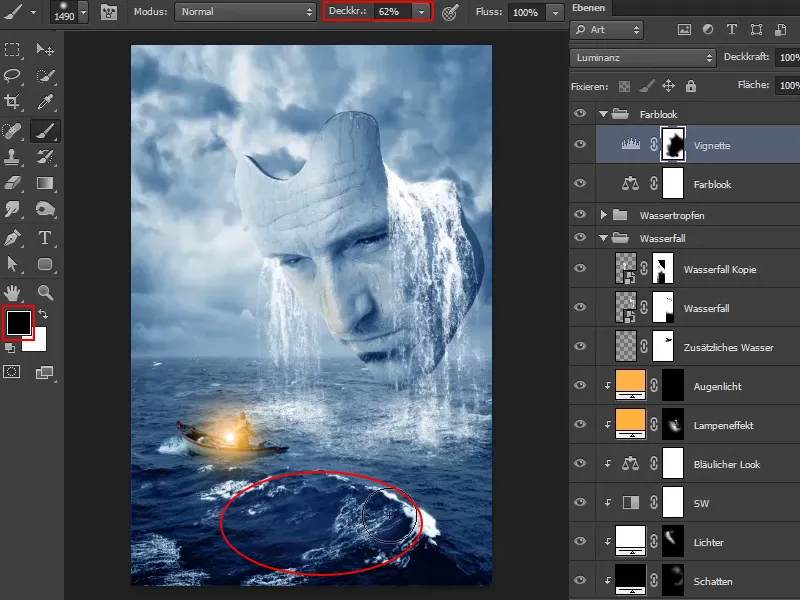
Task: Select the Sponge/Dodge tool
Action: (x=45, y=209)
